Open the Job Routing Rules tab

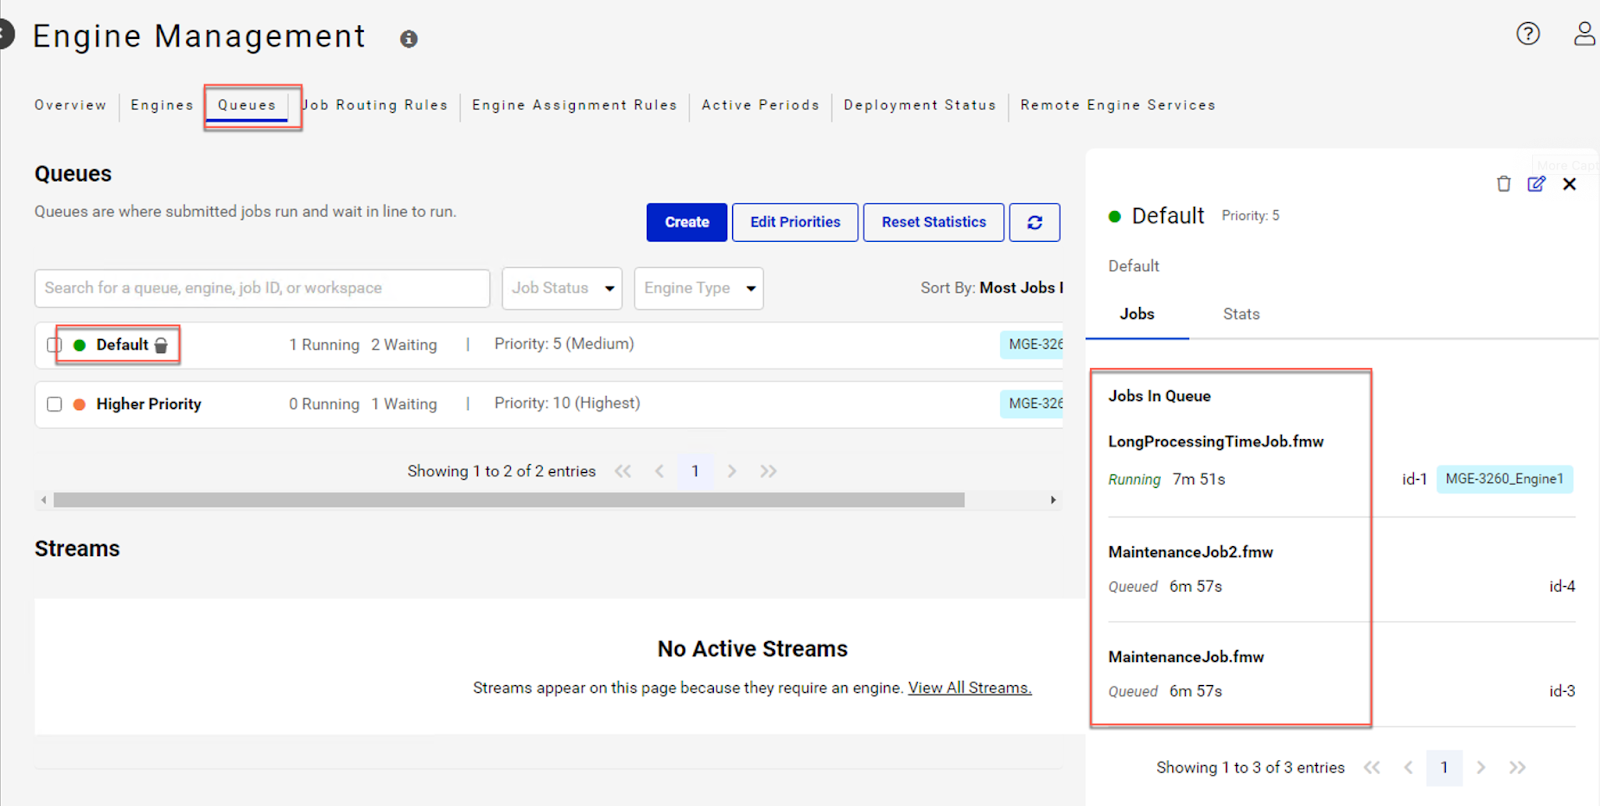tap(375, 105)
